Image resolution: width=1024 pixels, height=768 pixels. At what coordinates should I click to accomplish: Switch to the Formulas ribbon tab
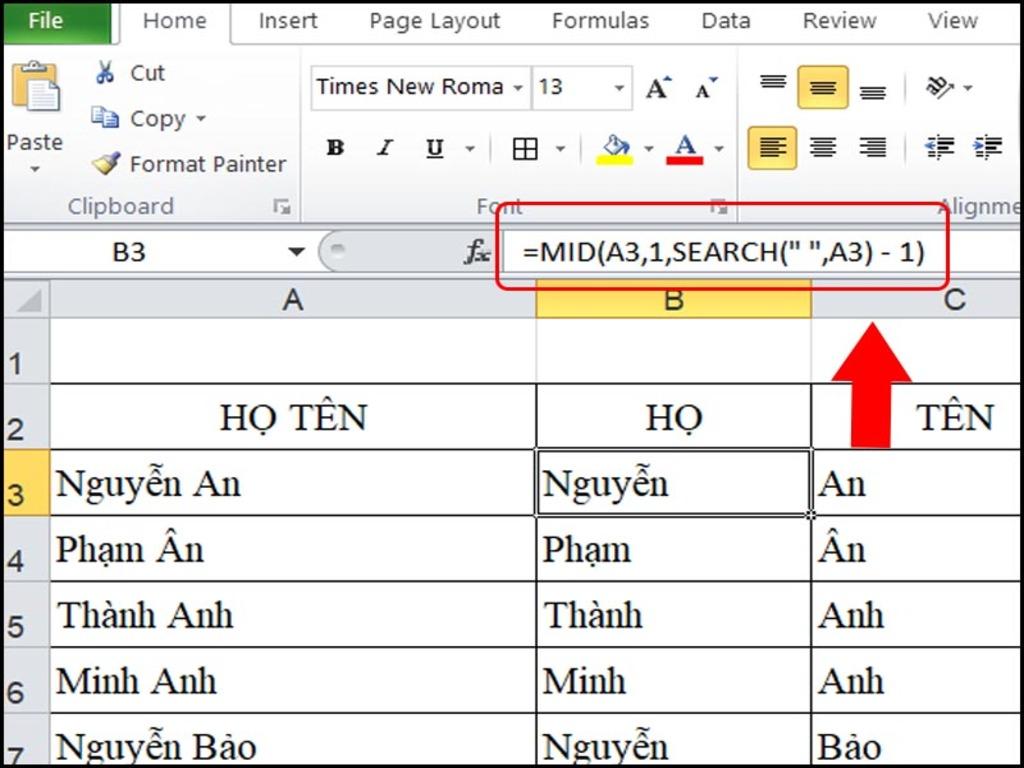(600, 20)
